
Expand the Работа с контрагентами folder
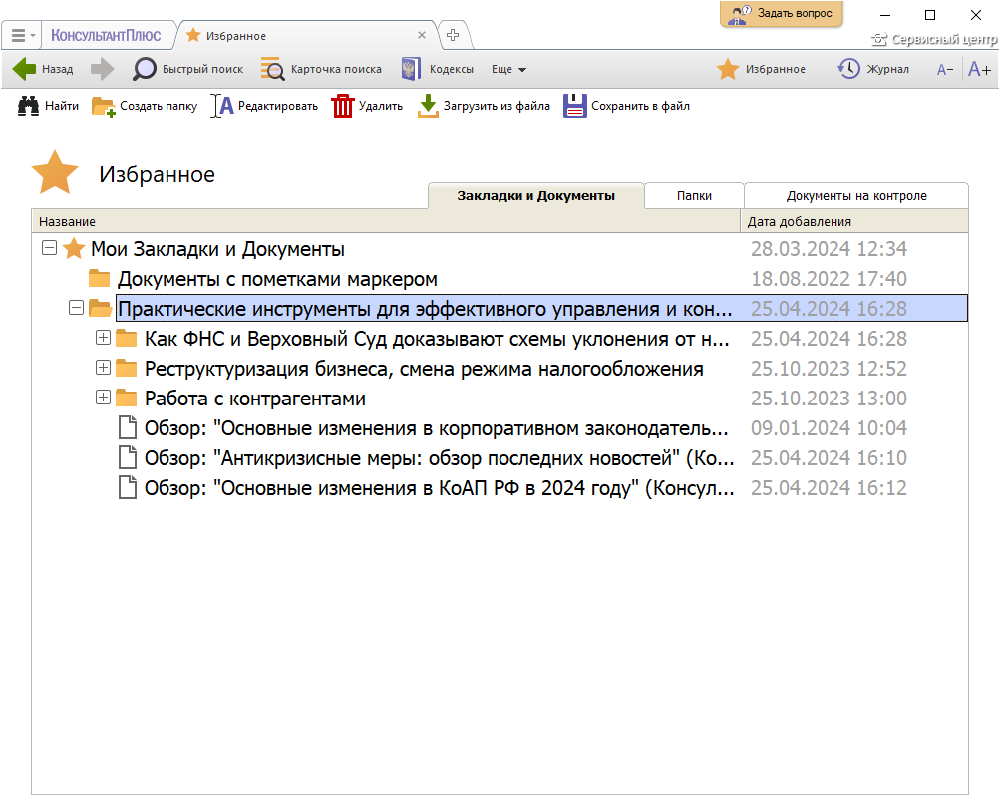click(x=103, y=397)
